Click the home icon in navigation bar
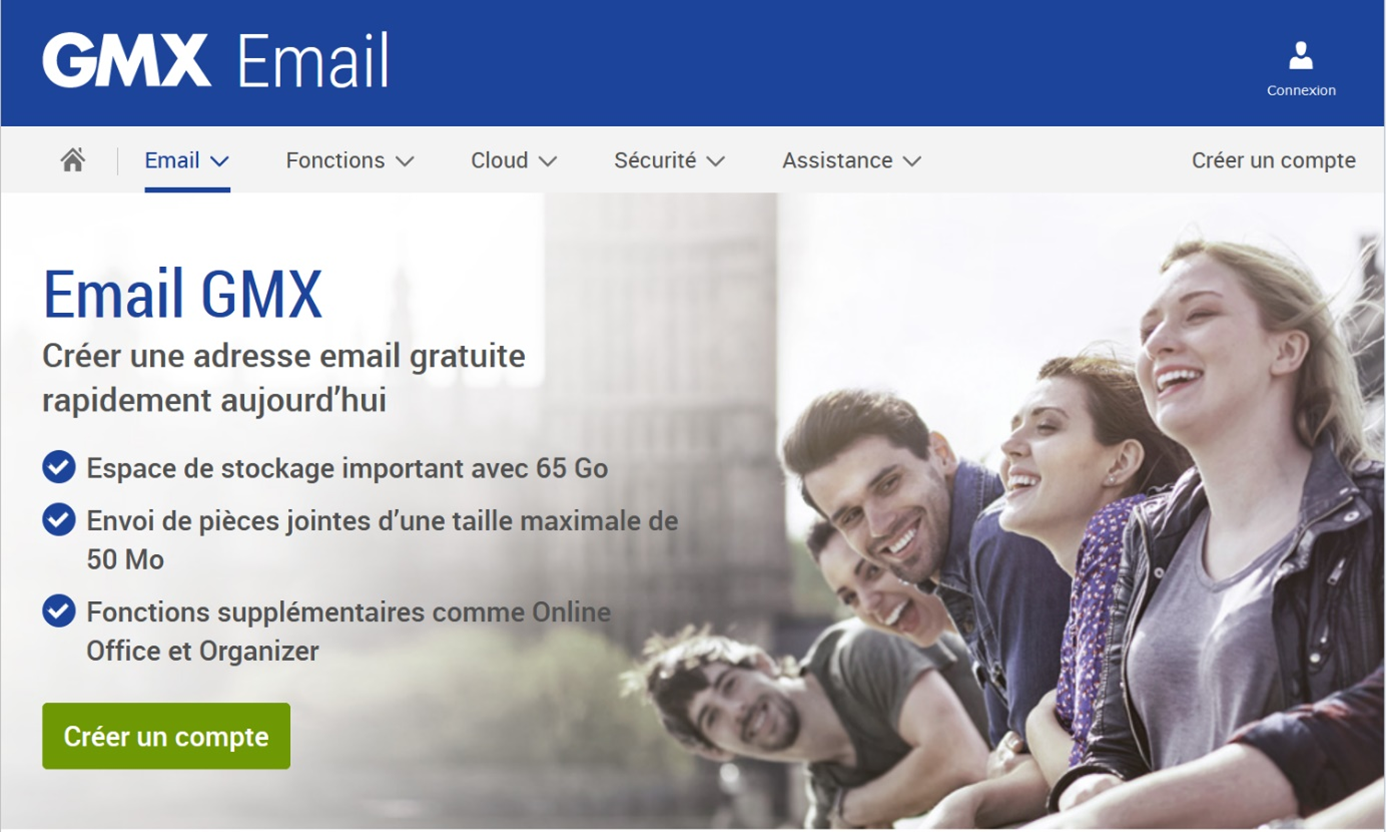The width and height of the screenshot is (1386, 832). 72,160
